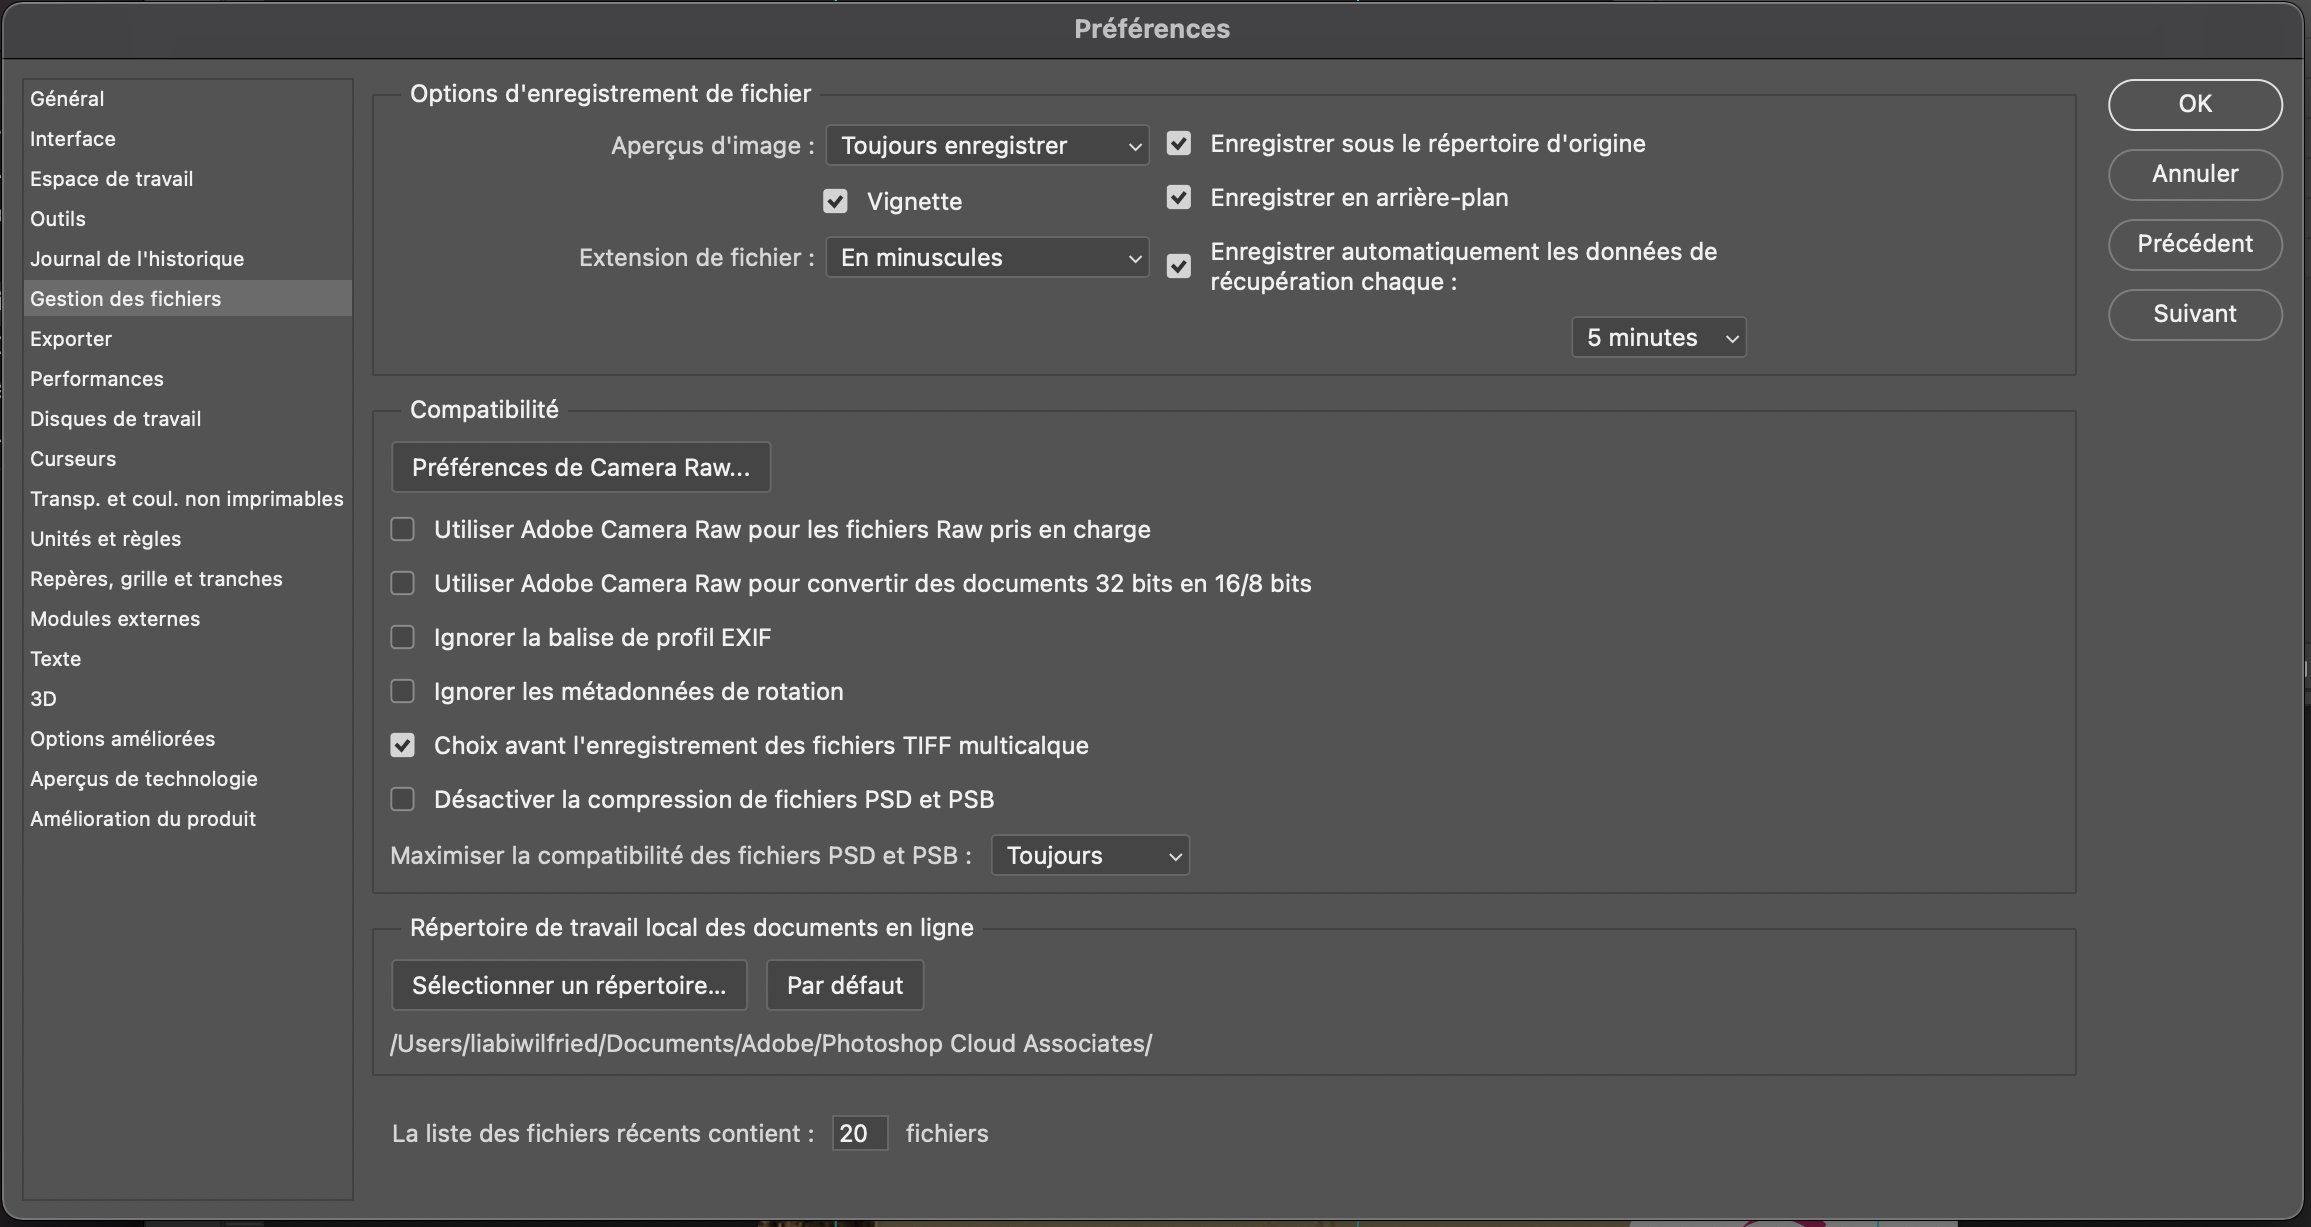The image size is (2311, 1227).
Task: Uncheck 'Choix avant l'enregistrement des fichiers TIFF multicalque'
Action: 403,745
